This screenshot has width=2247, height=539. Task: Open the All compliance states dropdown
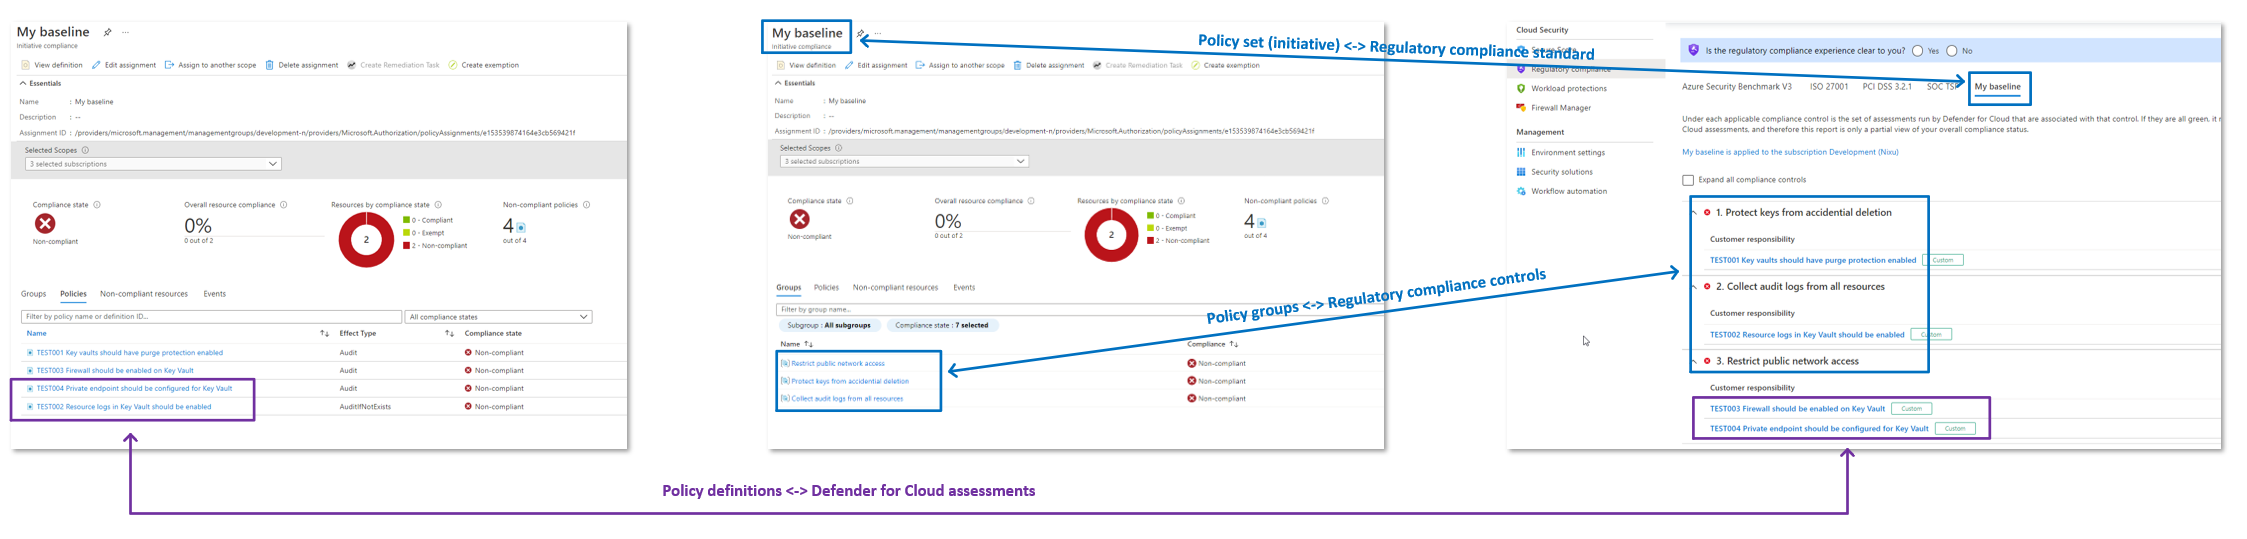497,317
